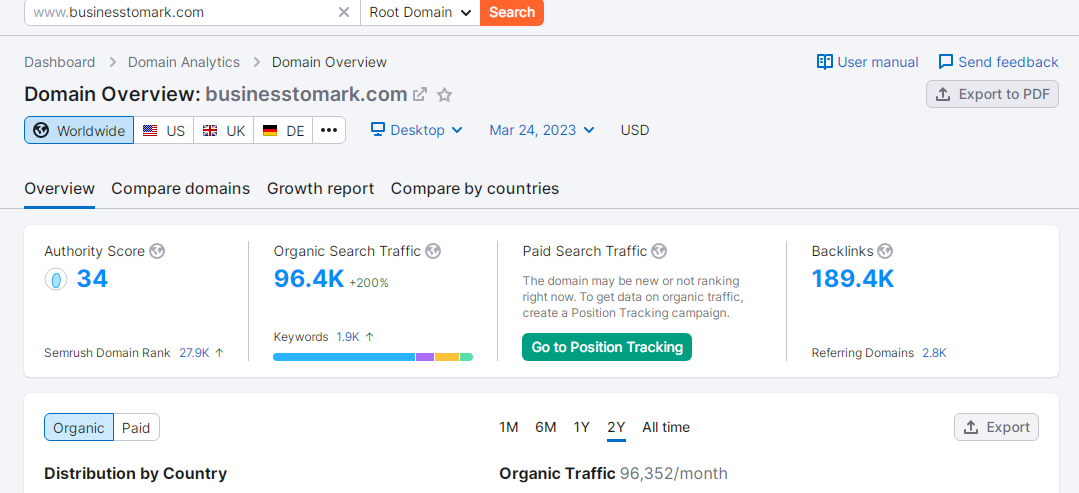Open the Compare domains tab

[x=180, y=189]
